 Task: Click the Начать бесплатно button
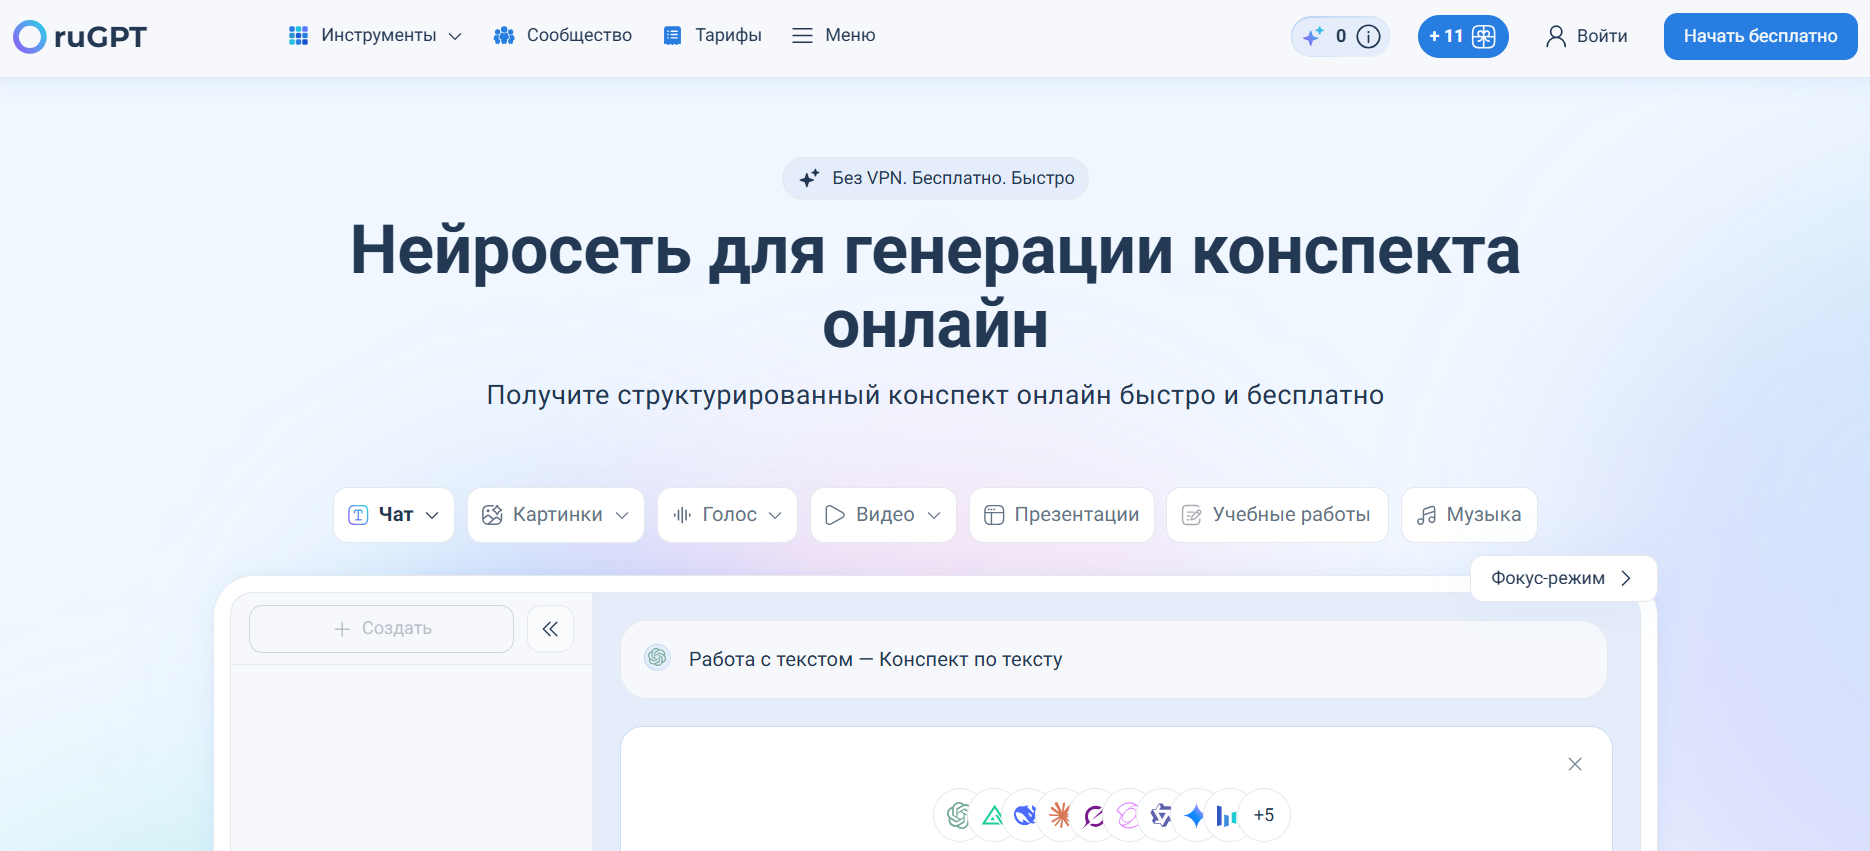click(x=1760, y=37)
